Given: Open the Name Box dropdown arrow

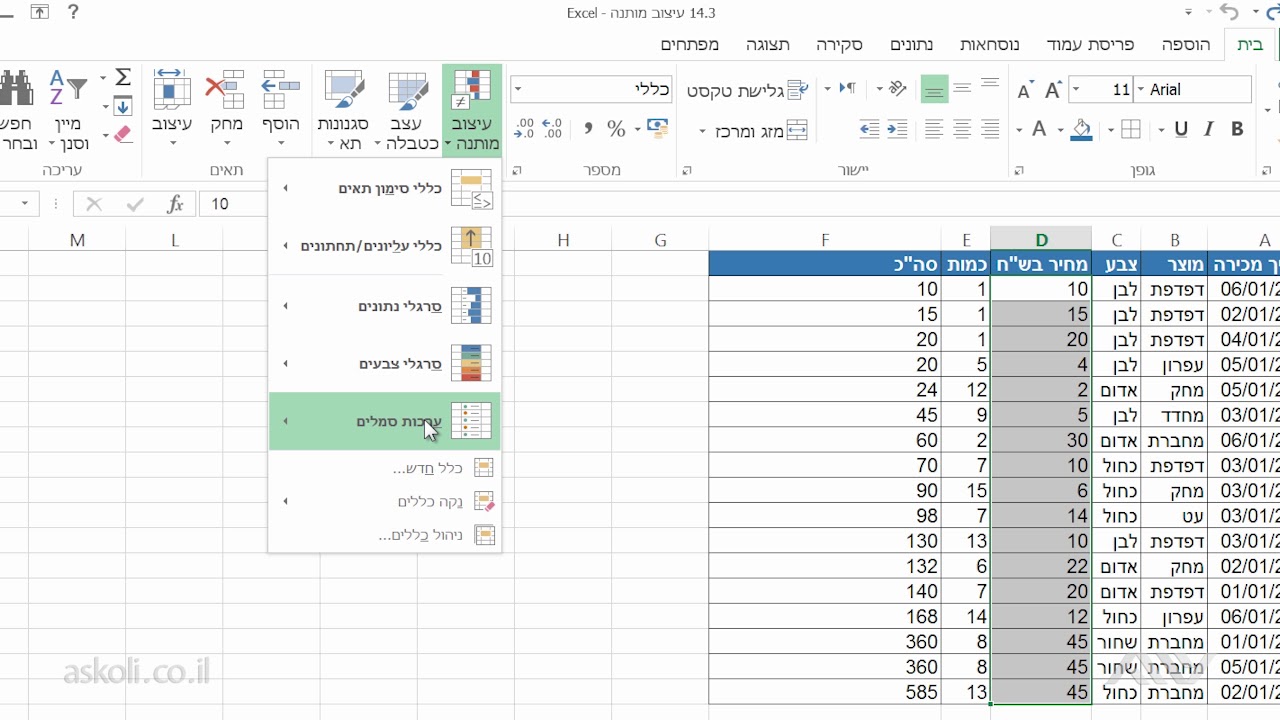Looking at the screenshot, I should (25, 204).
